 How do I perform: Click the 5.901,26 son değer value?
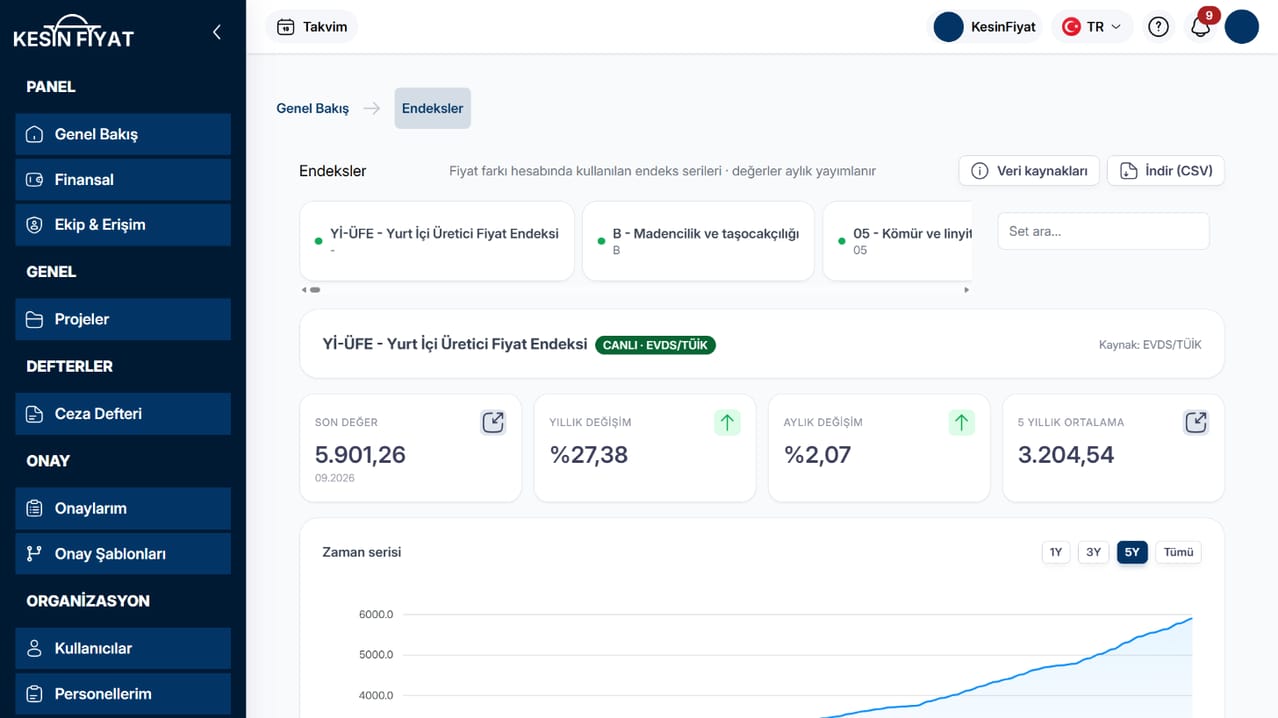click(360, 455)
